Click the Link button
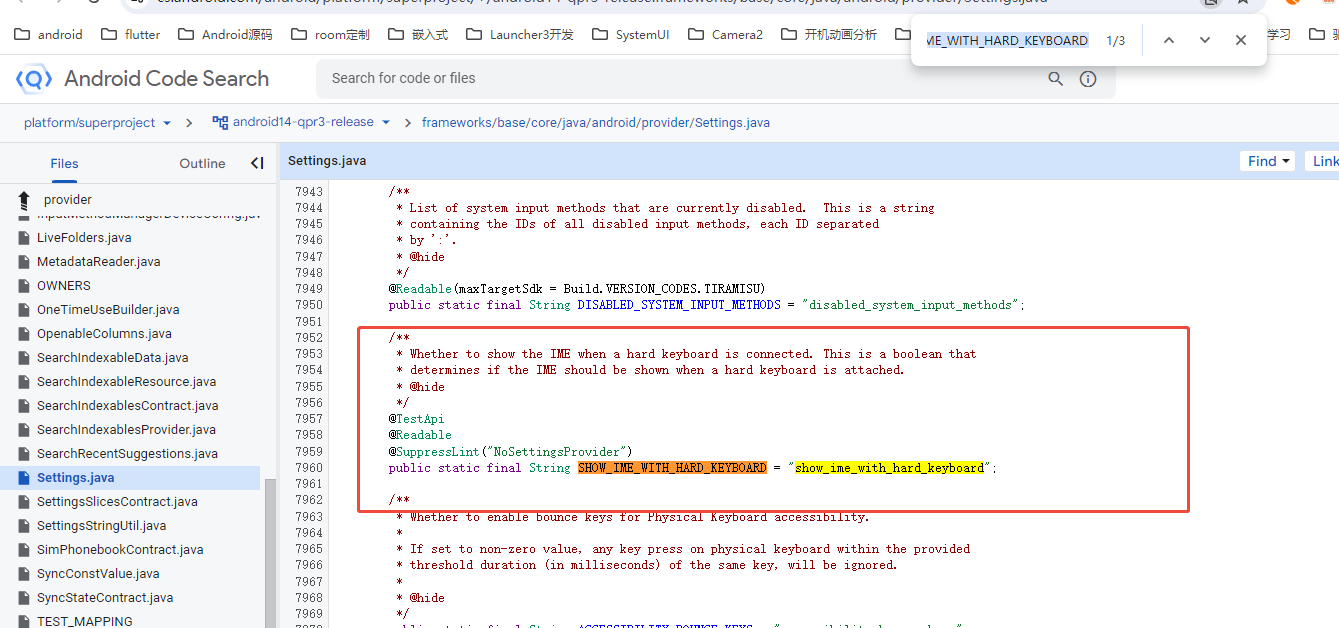Viewport: 1339px width, 628px height. (1321, 161)
